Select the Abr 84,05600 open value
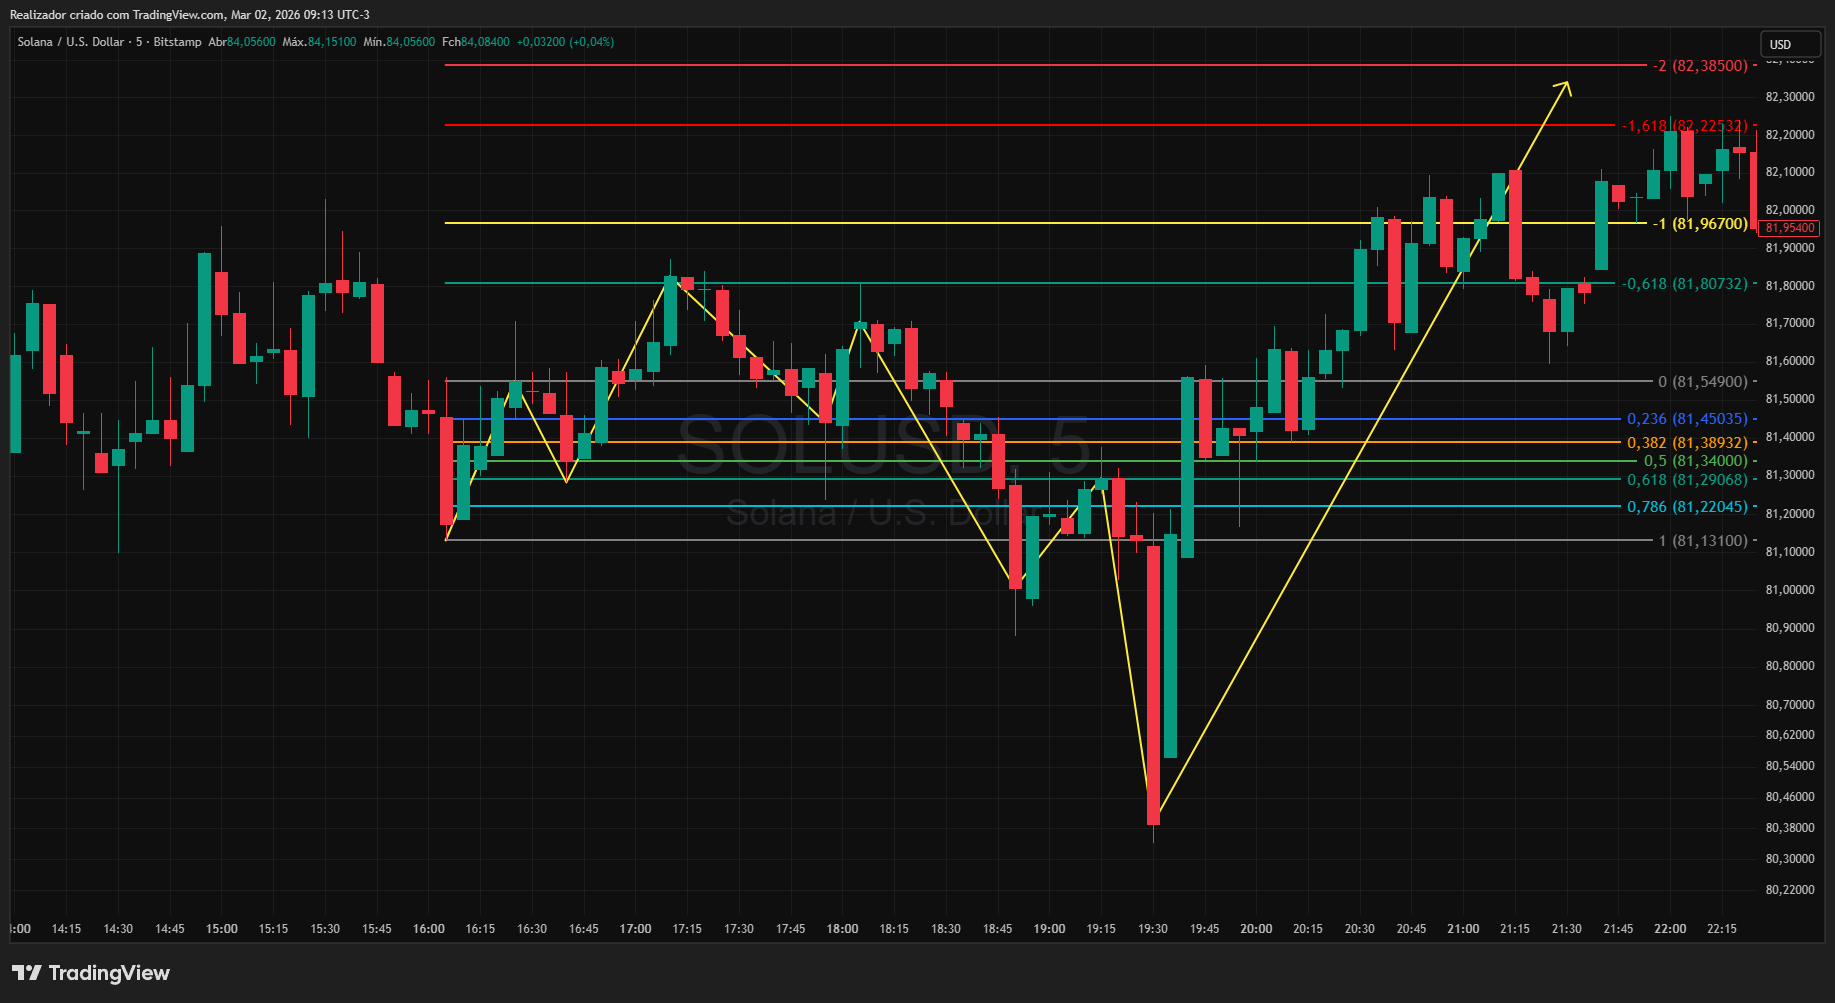 242,42
